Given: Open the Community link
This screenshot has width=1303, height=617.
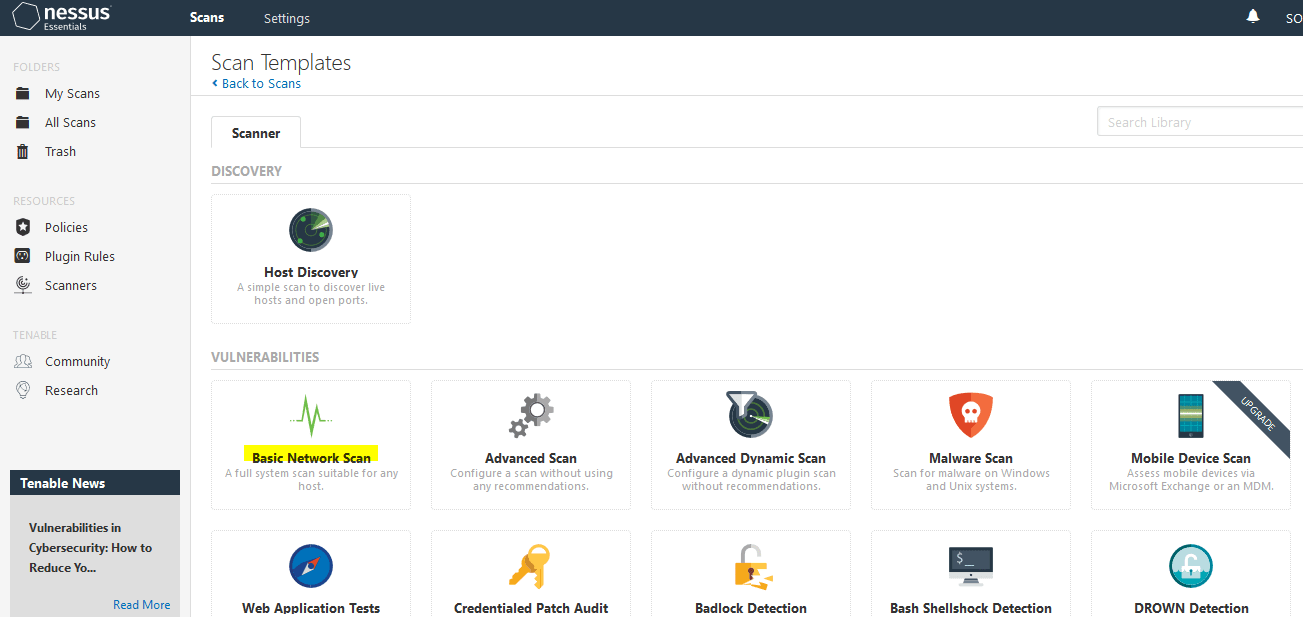Looking at the screenshot, I should point(77,361).
